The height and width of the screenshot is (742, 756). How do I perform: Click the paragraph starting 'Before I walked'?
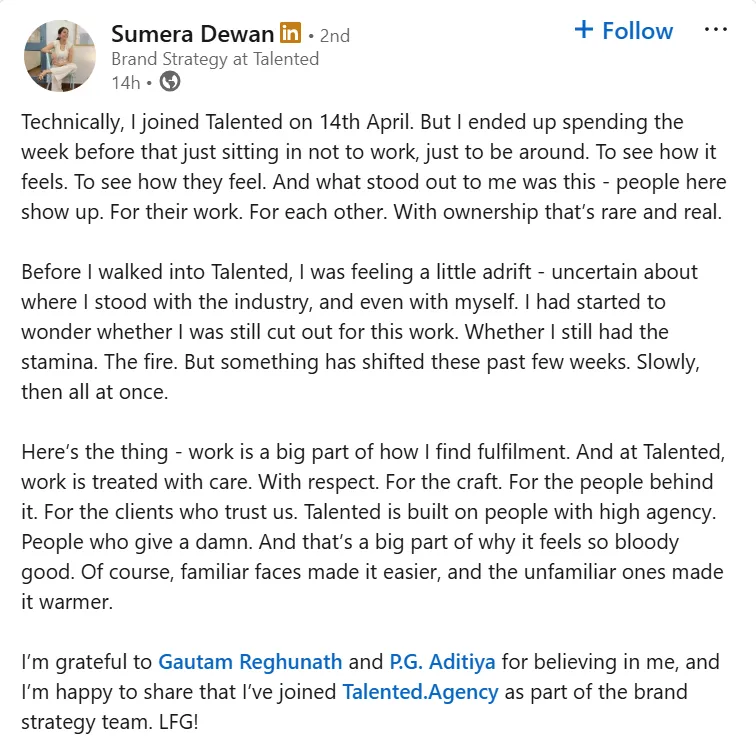pos(361,332)
